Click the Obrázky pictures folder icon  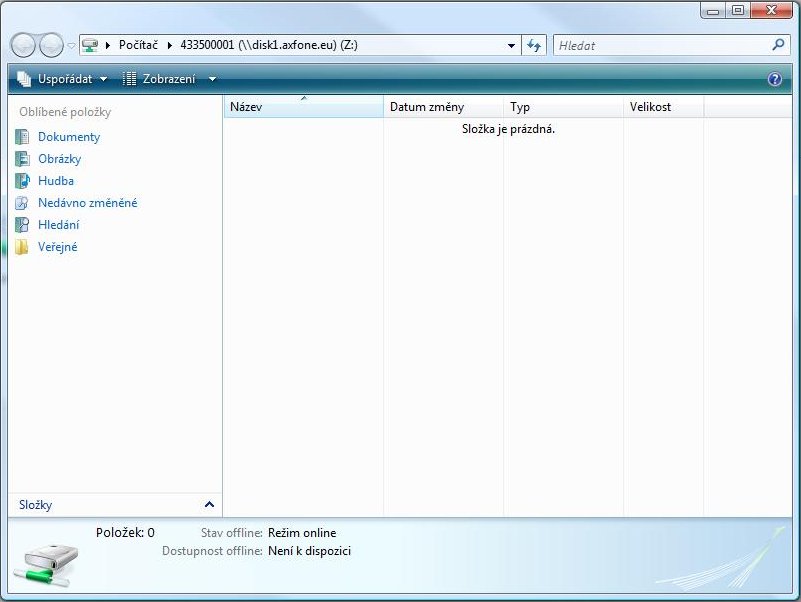(x=22, y=159)
